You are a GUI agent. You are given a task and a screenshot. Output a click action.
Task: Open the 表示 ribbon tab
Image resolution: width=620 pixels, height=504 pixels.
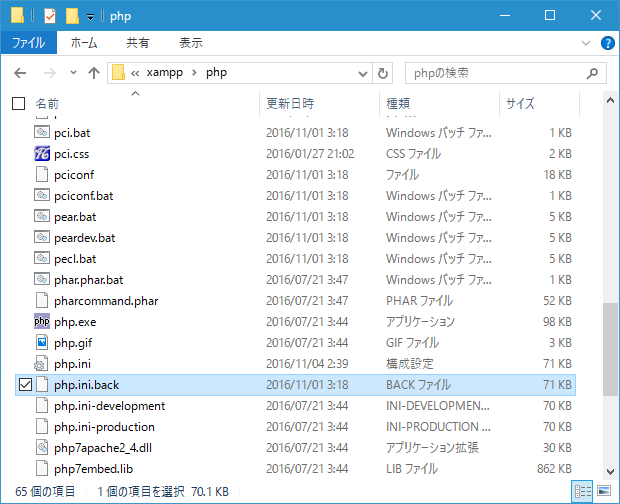191,43
